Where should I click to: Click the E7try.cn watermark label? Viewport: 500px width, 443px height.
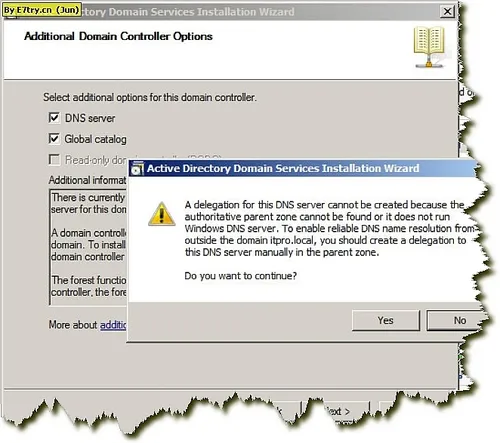[x=42, y=10]
